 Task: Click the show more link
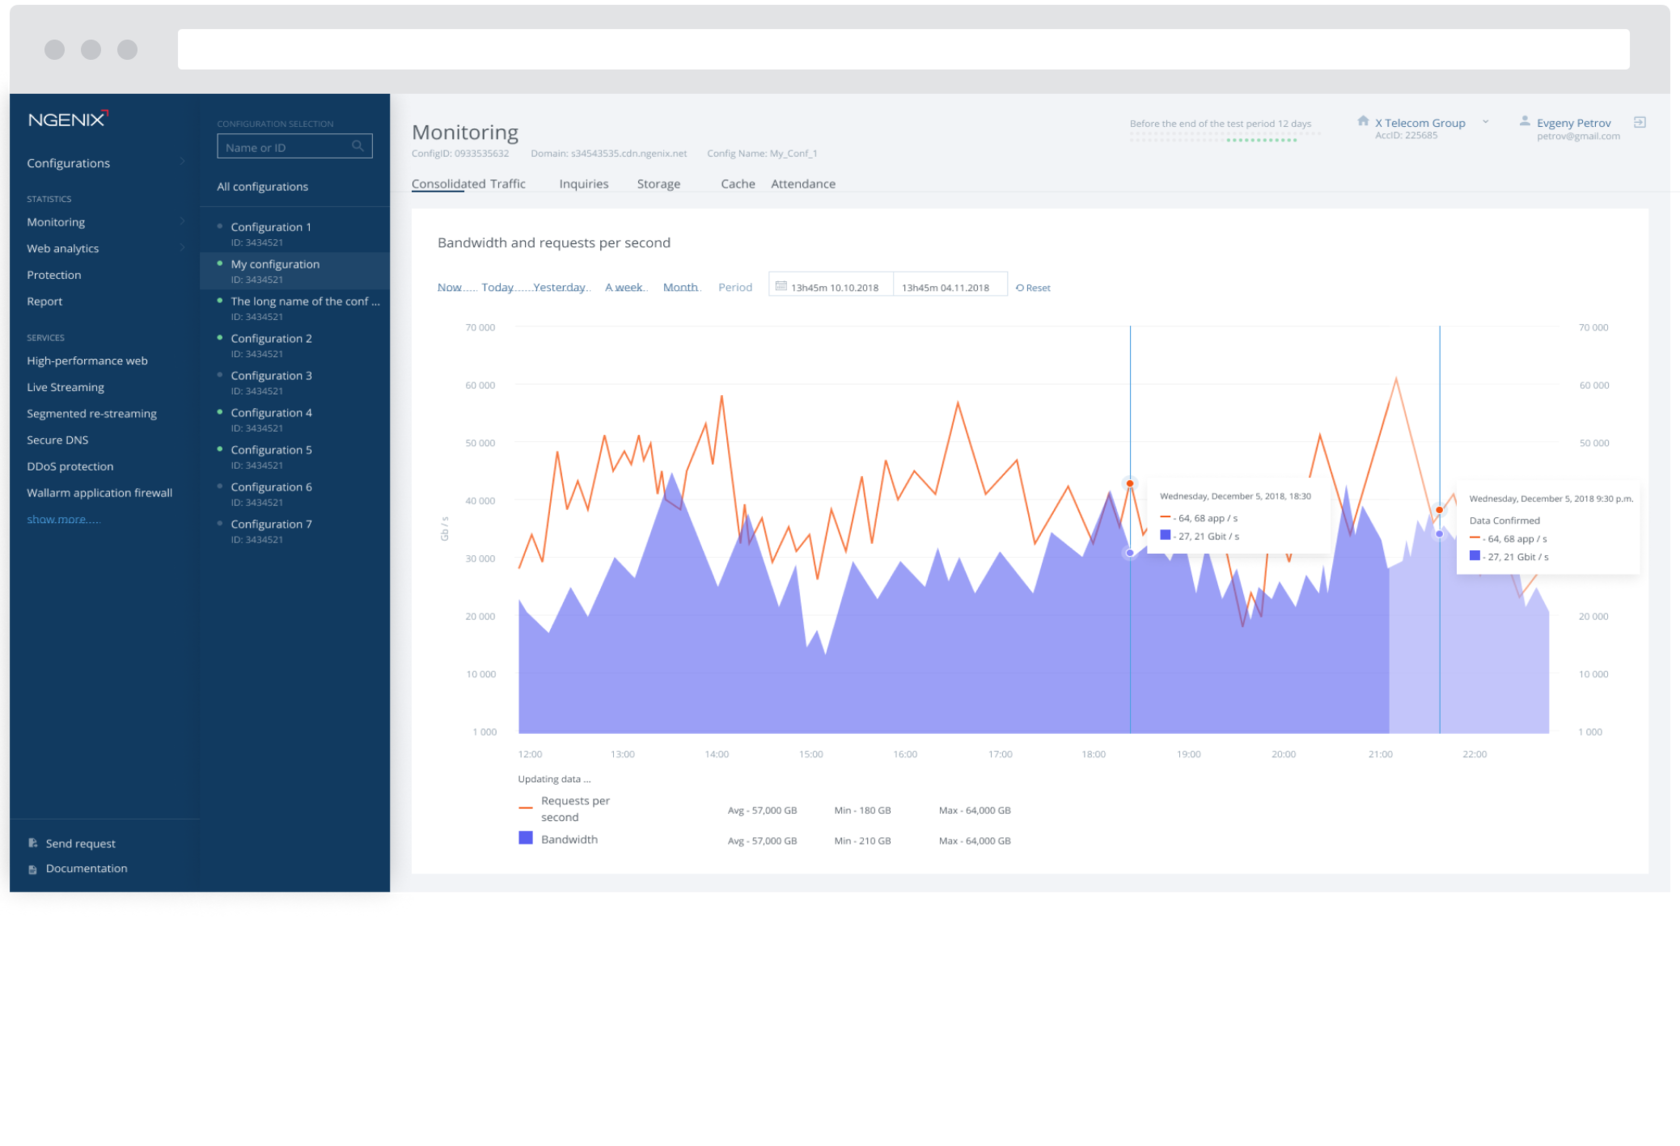pos(63,519)
